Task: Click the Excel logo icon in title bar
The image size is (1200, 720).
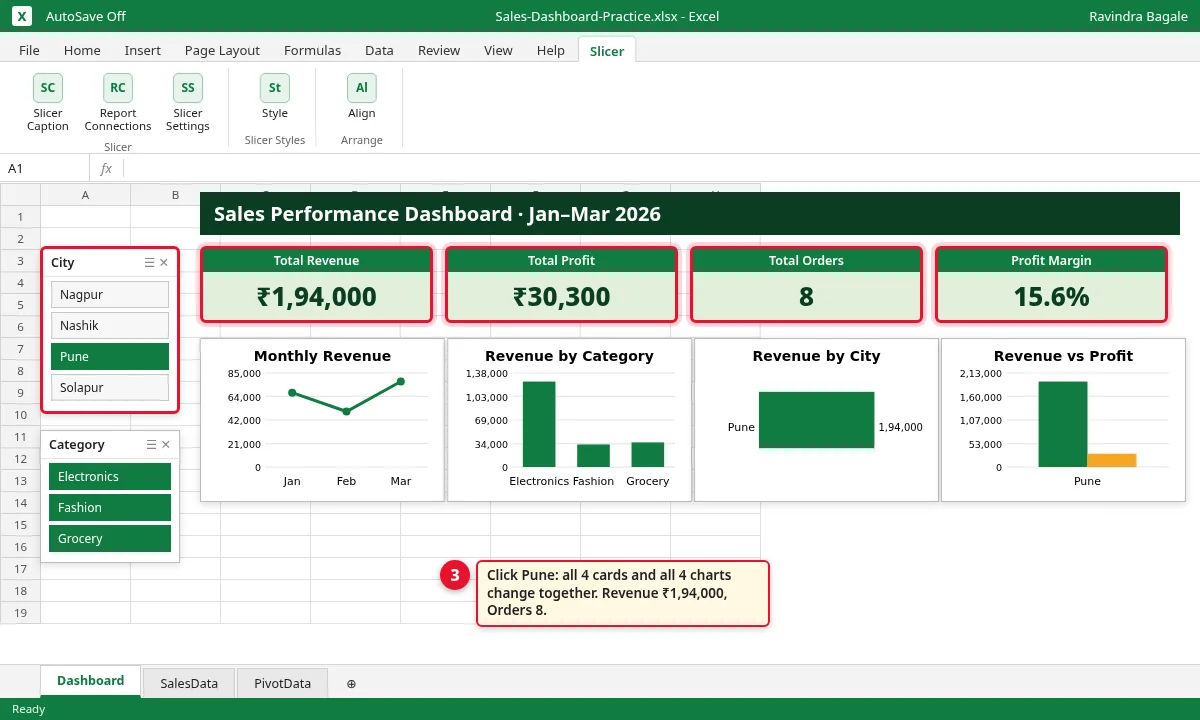Action: click(x=22, y=16)
